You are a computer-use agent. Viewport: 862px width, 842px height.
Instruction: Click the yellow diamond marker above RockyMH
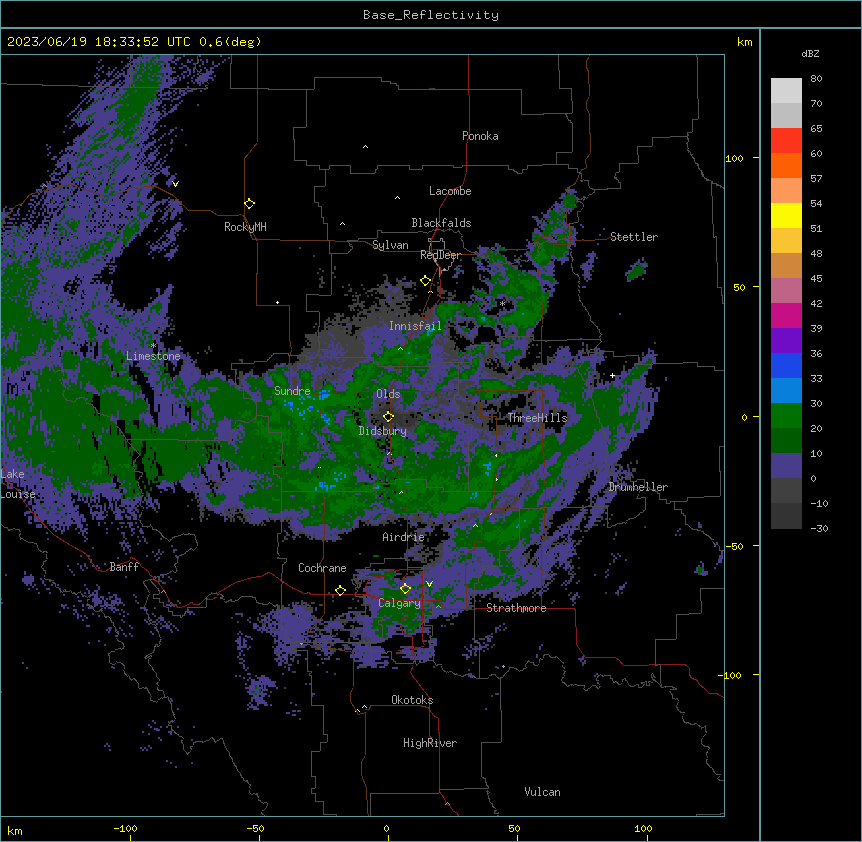[x=250, y=204]
